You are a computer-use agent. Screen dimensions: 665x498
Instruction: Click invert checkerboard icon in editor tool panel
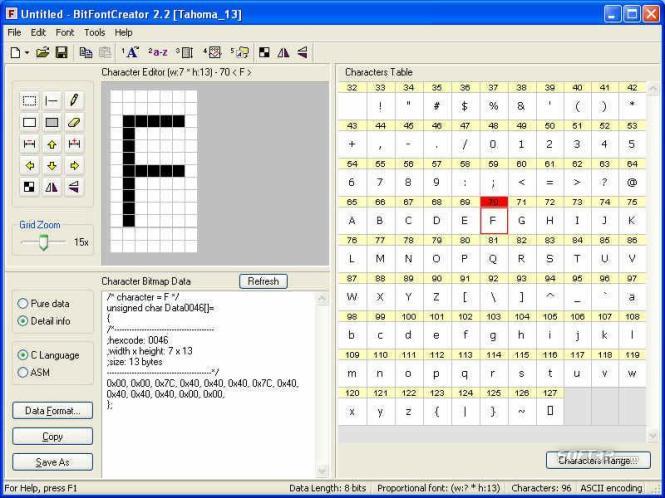(x=29, y=187)
